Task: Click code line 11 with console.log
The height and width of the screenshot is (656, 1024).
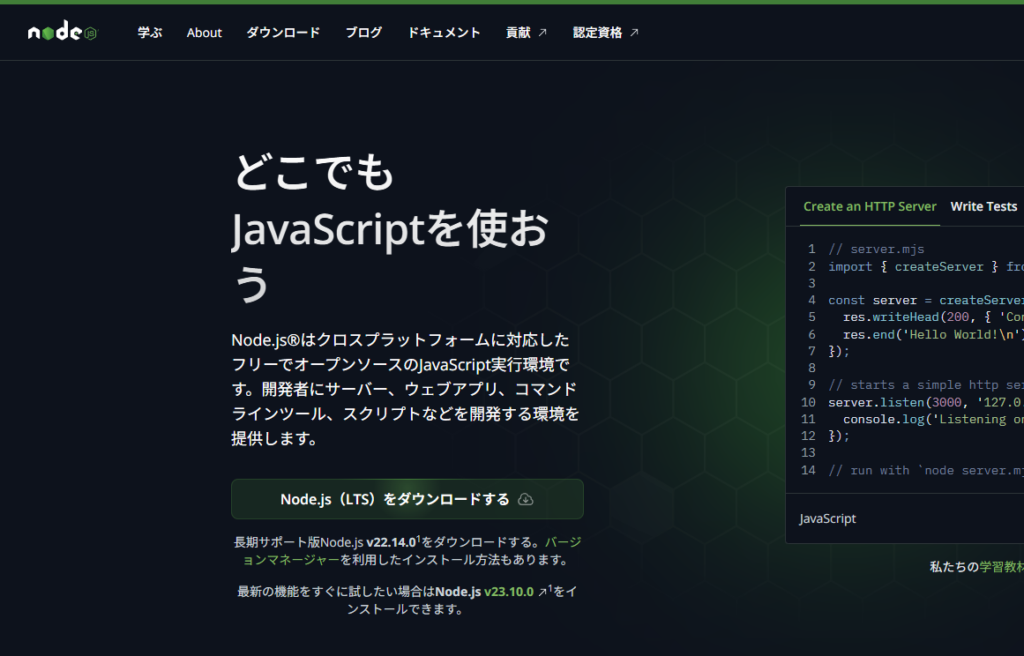Action: click(x=933, y=419)
